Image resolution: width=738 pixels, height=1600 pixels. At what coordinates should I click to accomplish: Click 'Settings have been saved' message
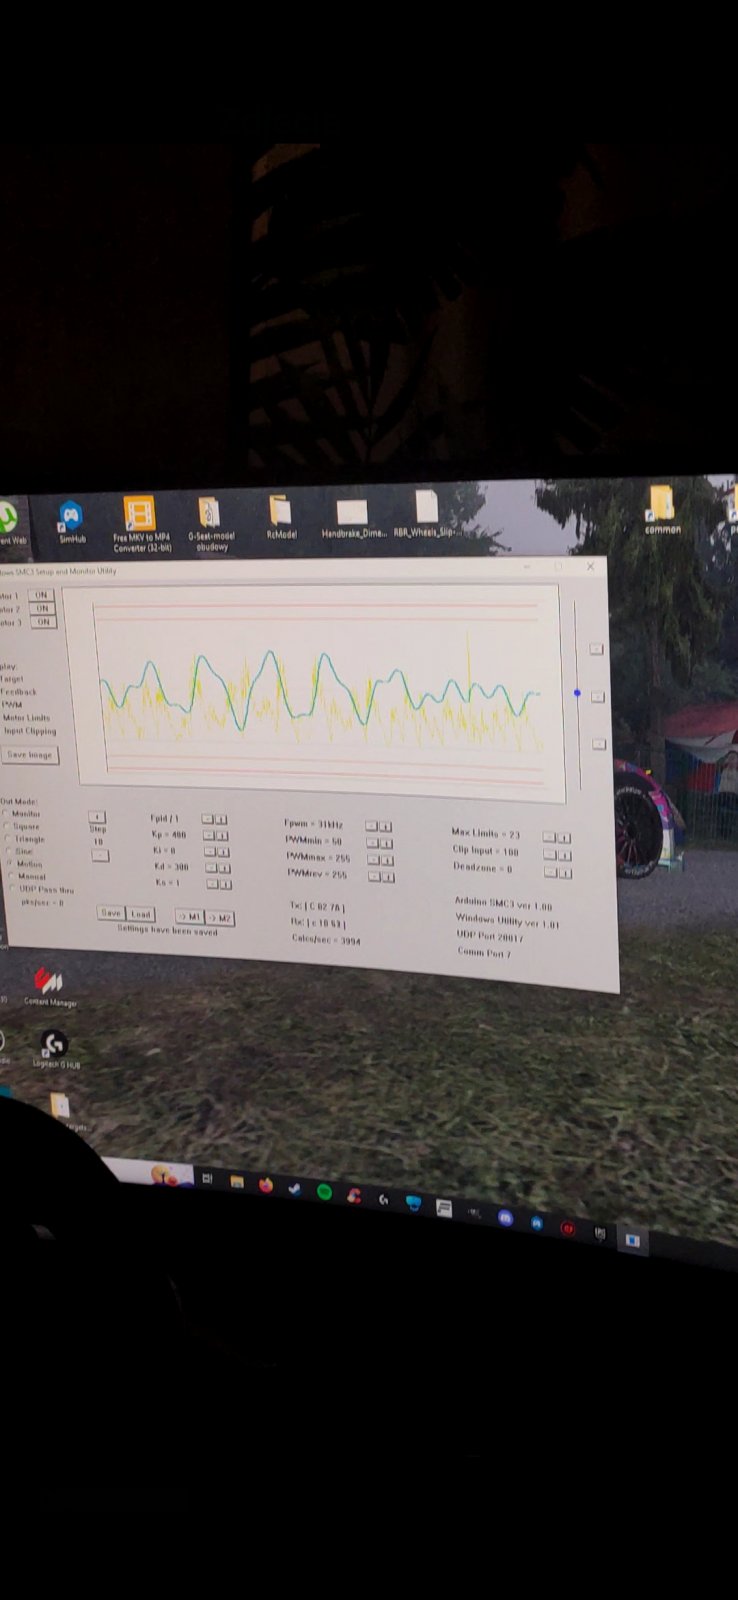tap(167, 930)
